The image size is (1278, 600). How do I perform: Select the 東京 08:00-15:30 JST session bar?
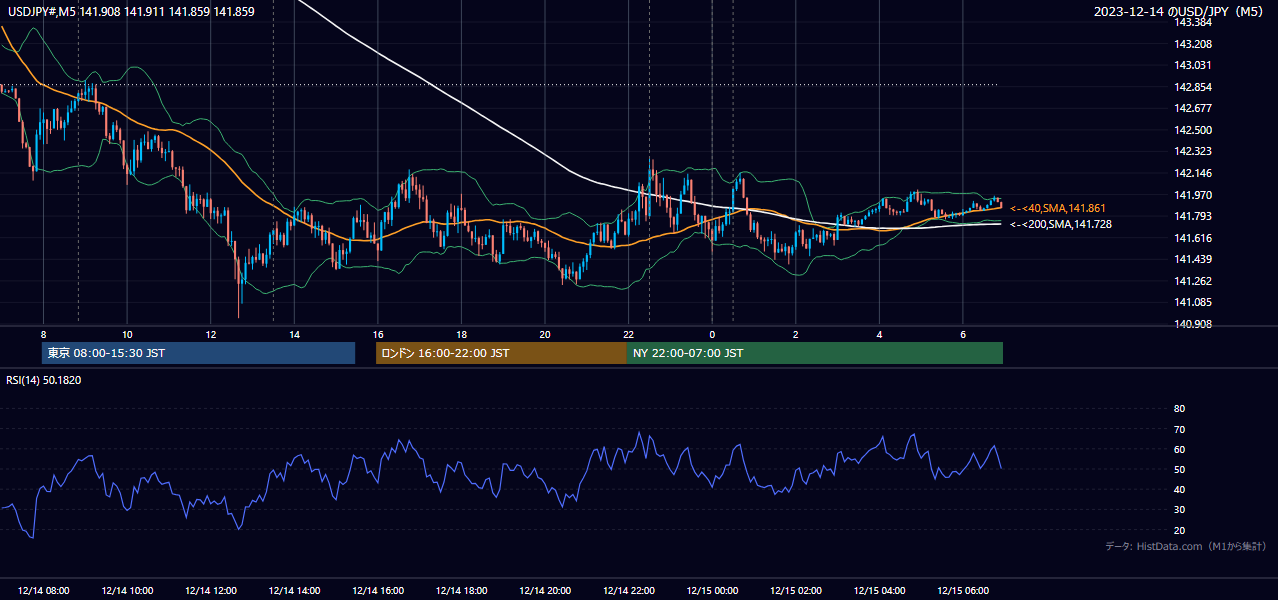click(x=198, y=353)
